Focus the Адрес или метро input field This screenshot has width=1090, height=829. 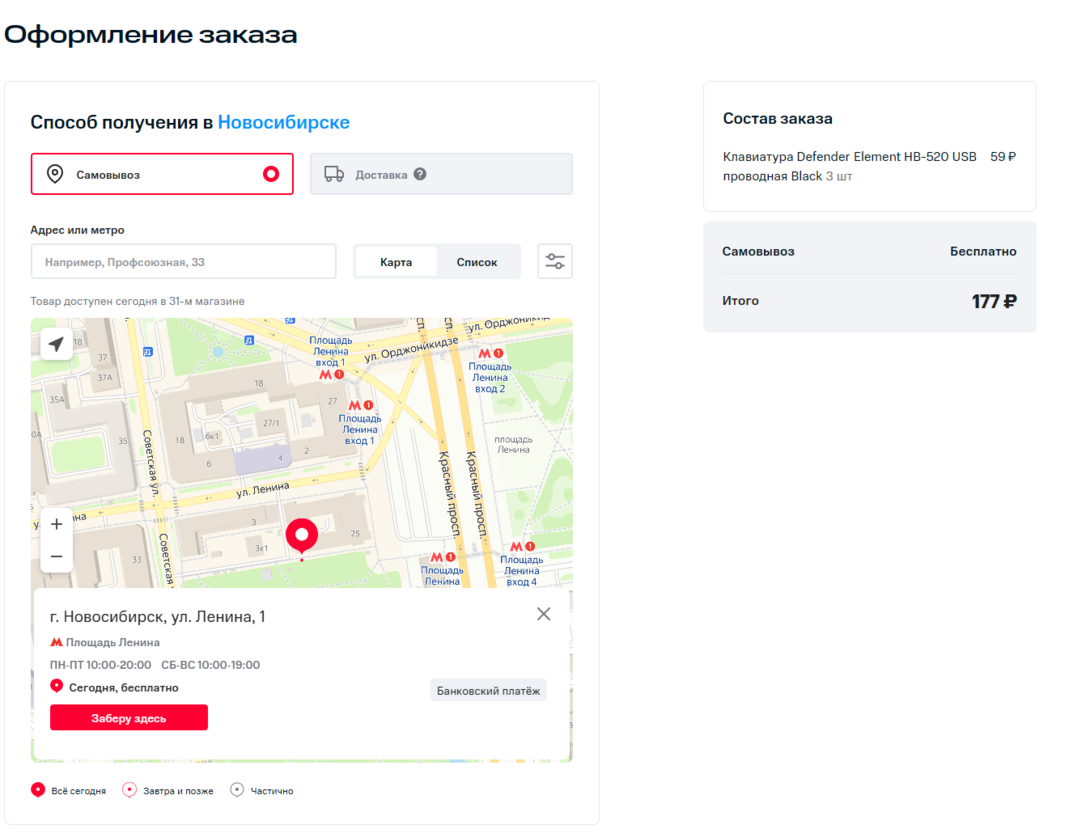pyautogui.click(x=184, y=262)
